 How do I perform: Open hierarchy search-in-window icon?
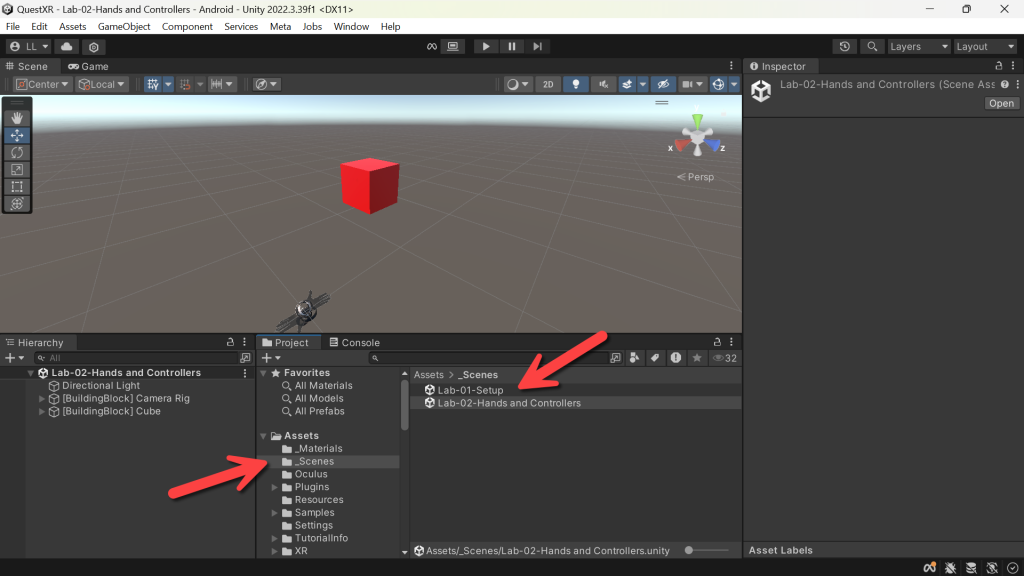pyautogui.click(x=245, y=358)
